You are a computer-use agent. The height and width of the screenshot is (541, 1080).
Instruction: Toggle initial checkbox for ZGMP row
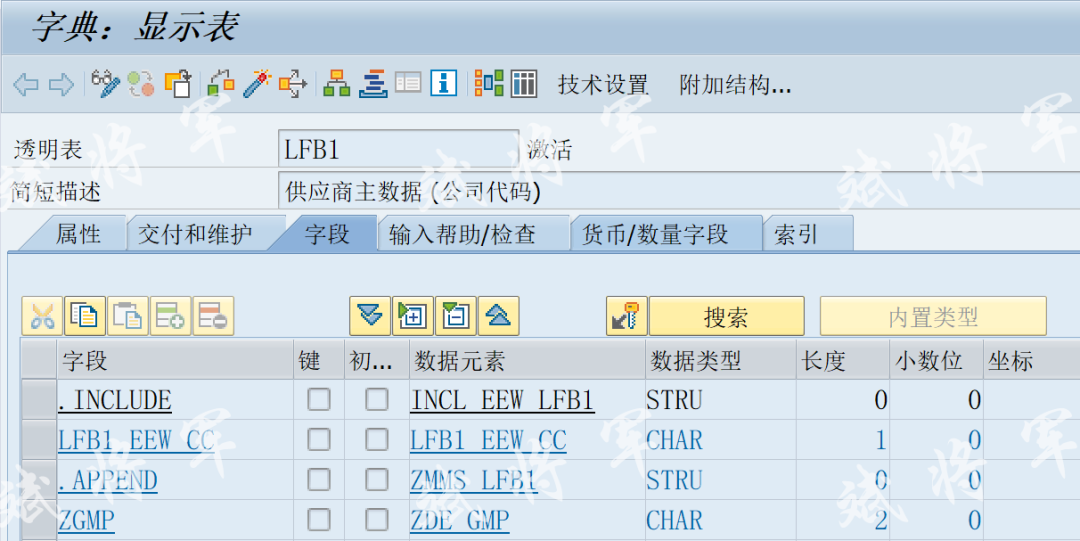point(376,519)
